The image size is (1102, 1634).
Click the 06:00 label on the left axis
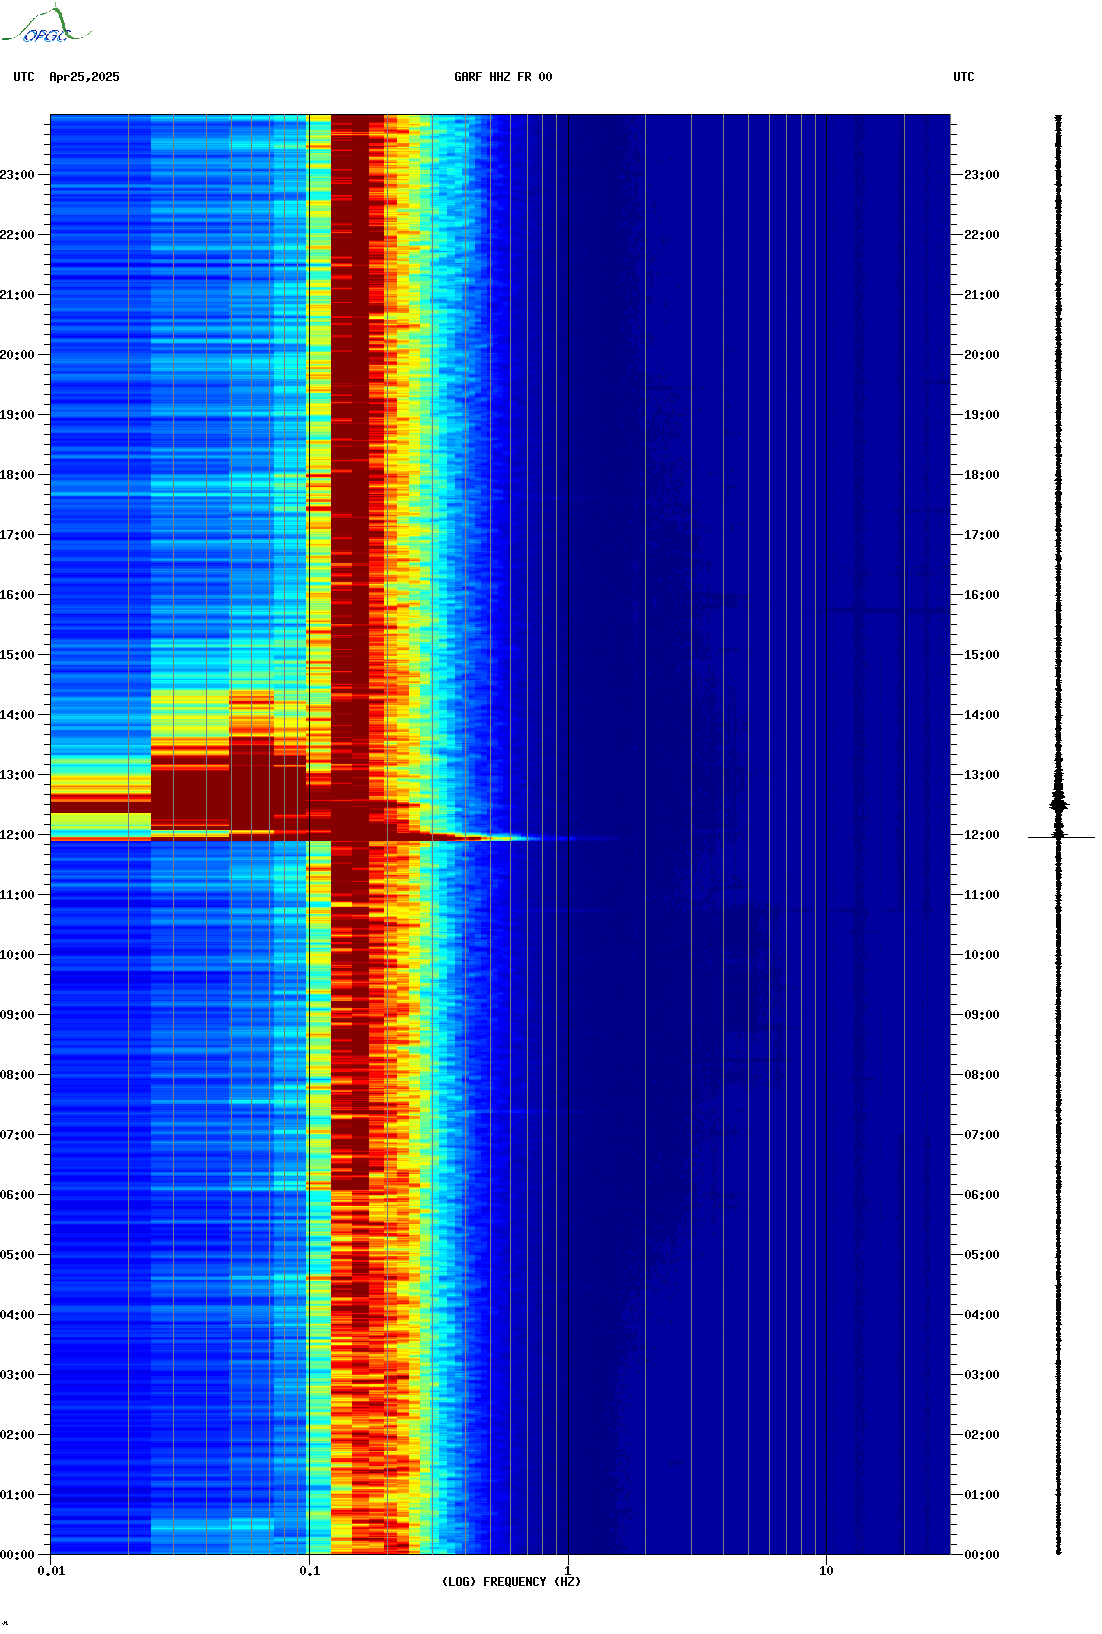(17, 1195)
